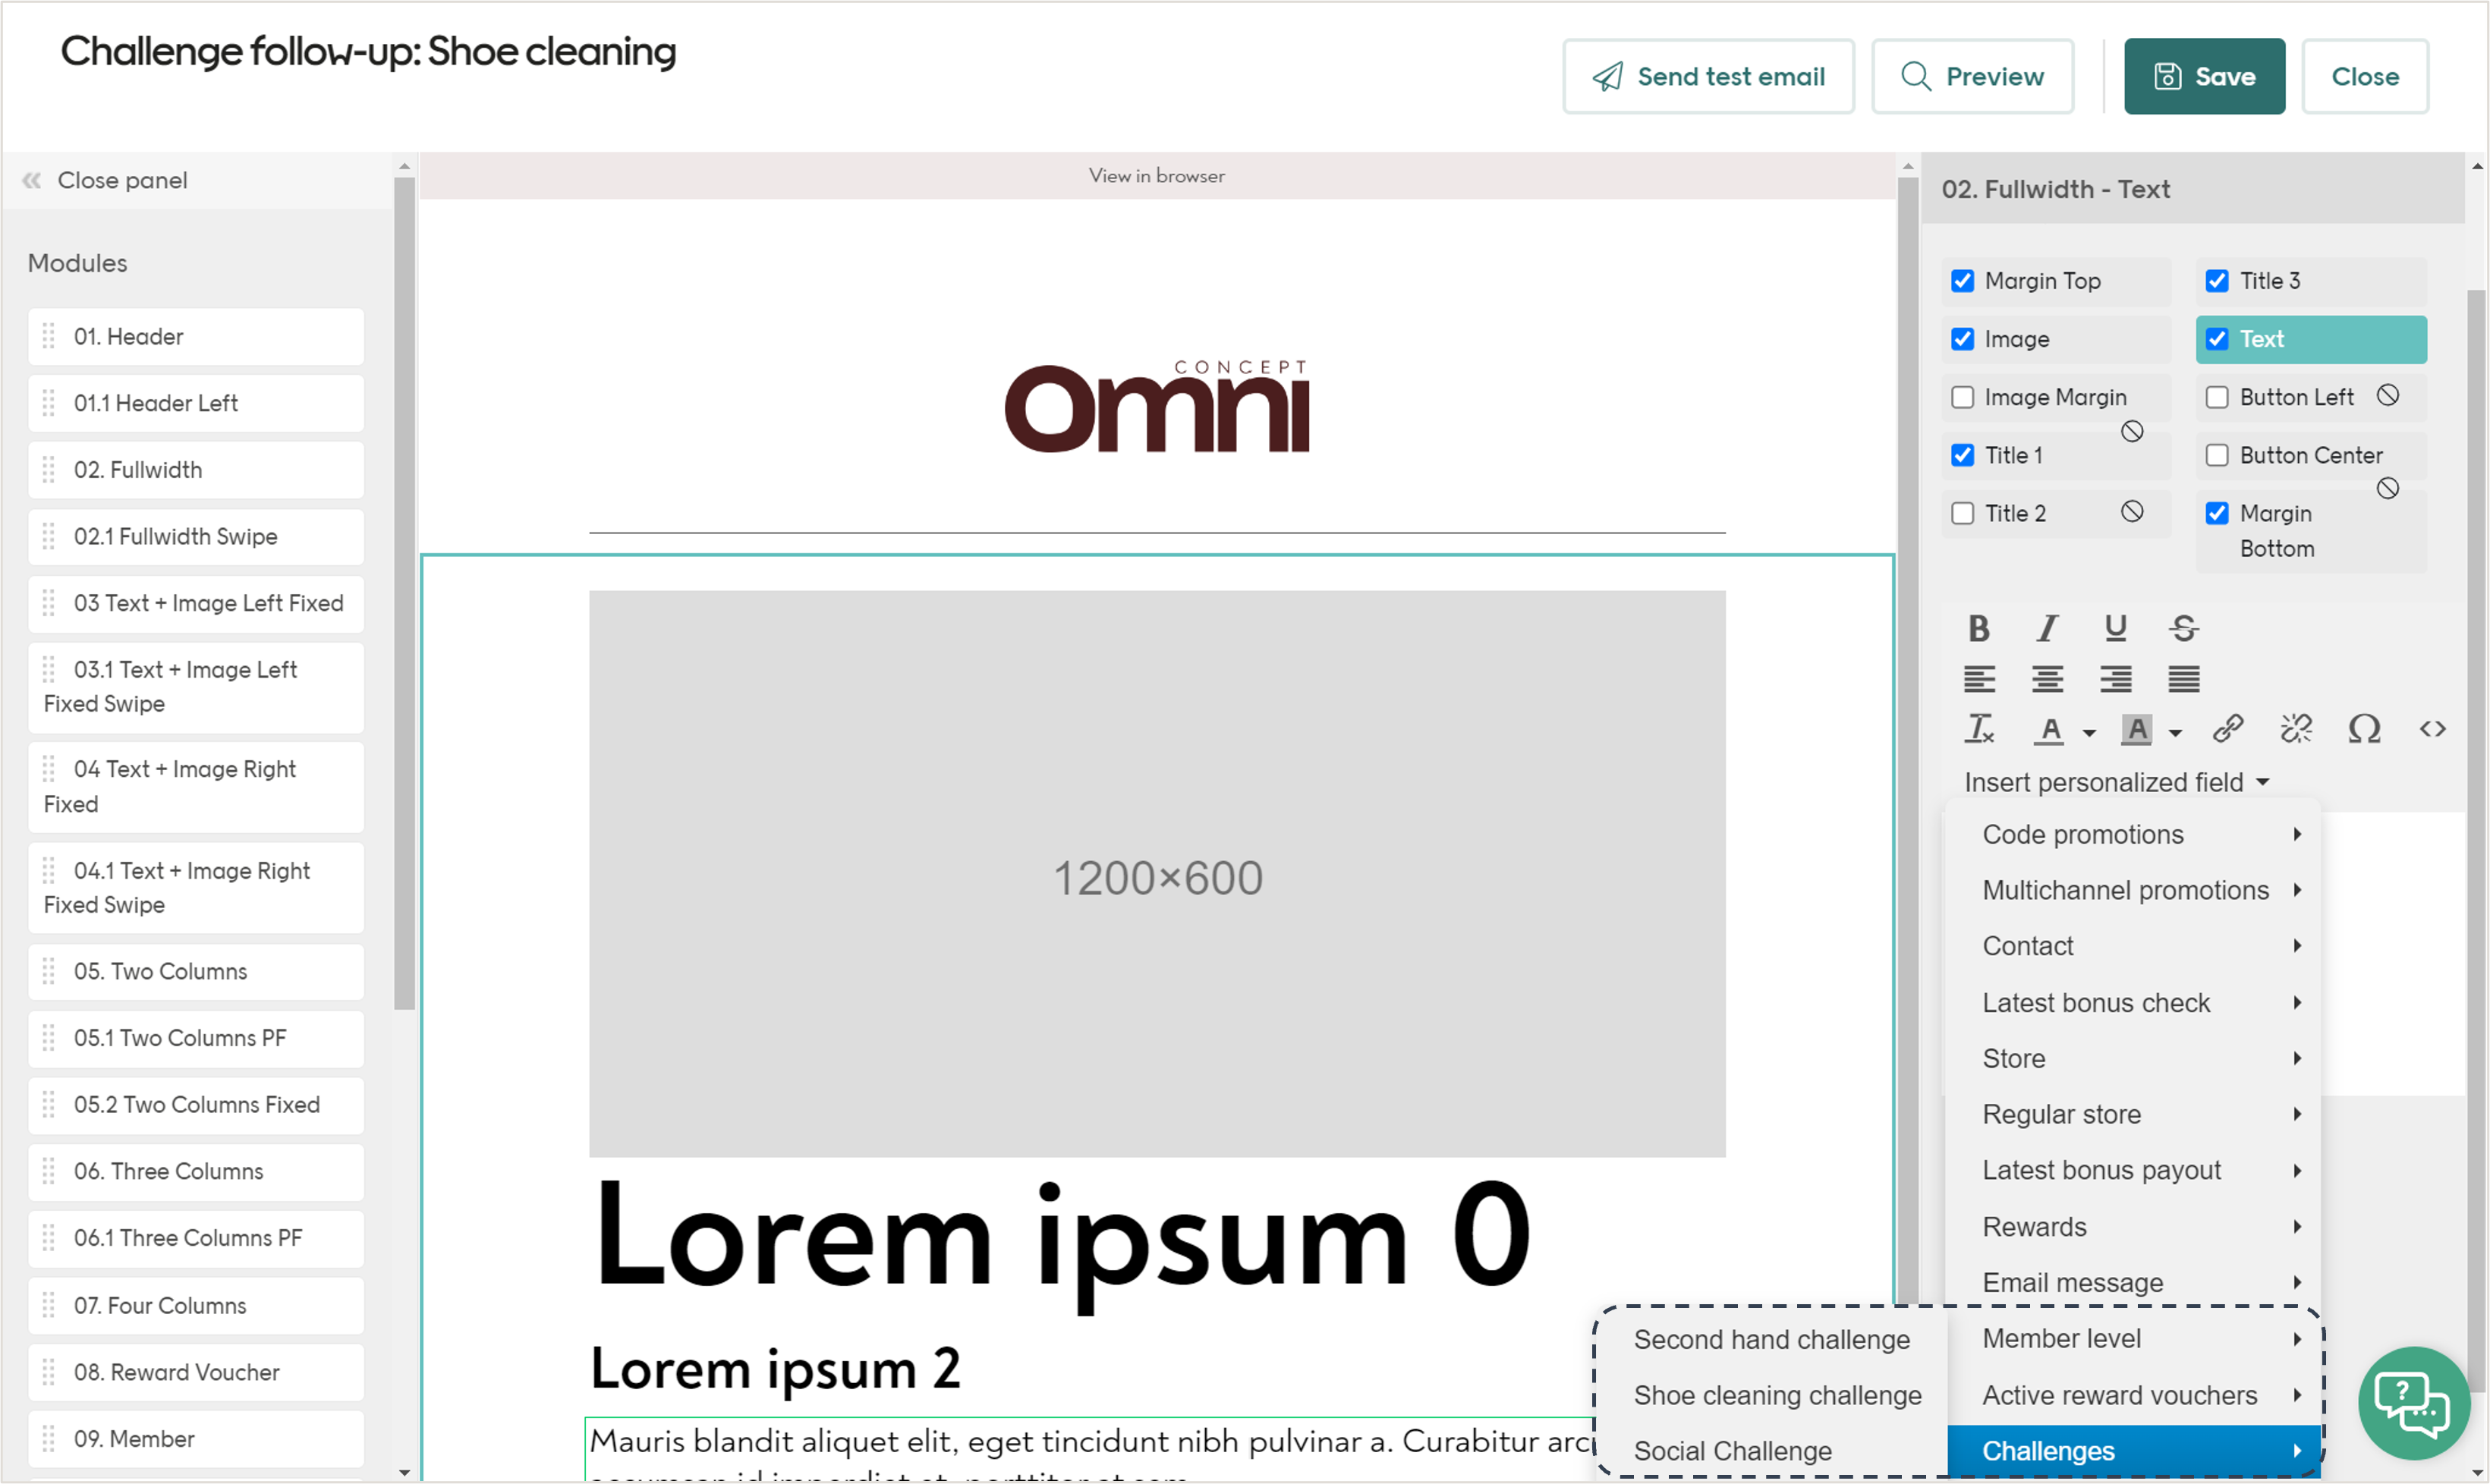Image resolution: width=2490 pixels, height=1484 pixels.
Task: Enable the Image Margin checkbox
Action: [x=1962, y=397]
